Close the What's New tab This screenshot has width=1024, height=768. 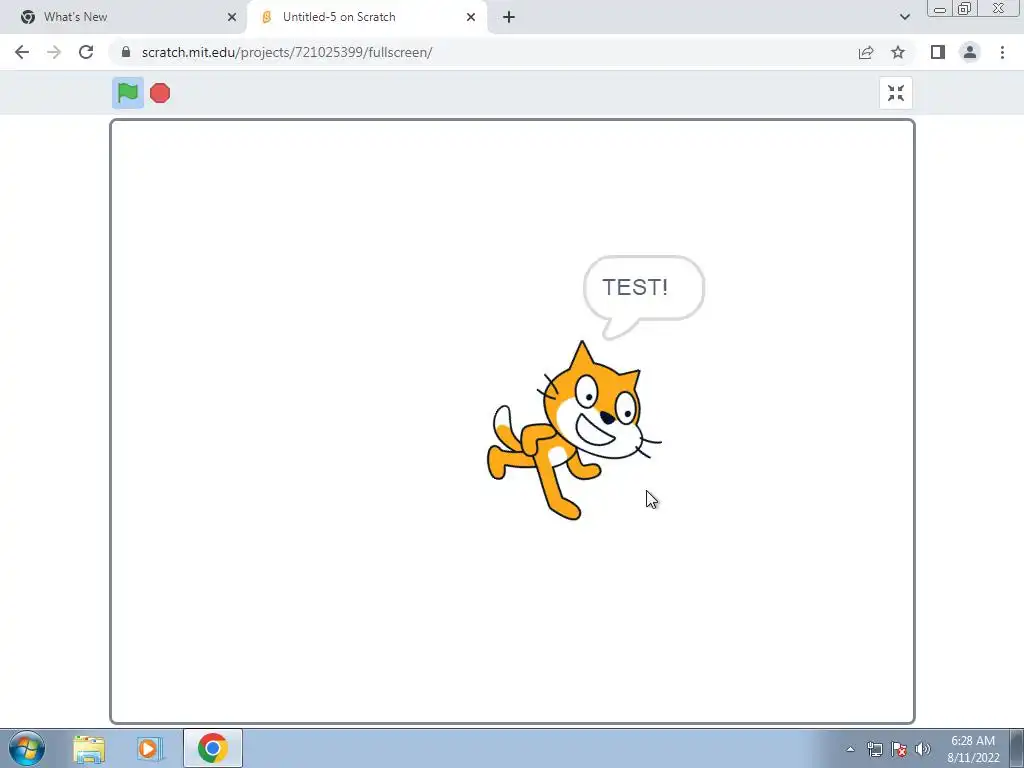click(x=232, y=17)
